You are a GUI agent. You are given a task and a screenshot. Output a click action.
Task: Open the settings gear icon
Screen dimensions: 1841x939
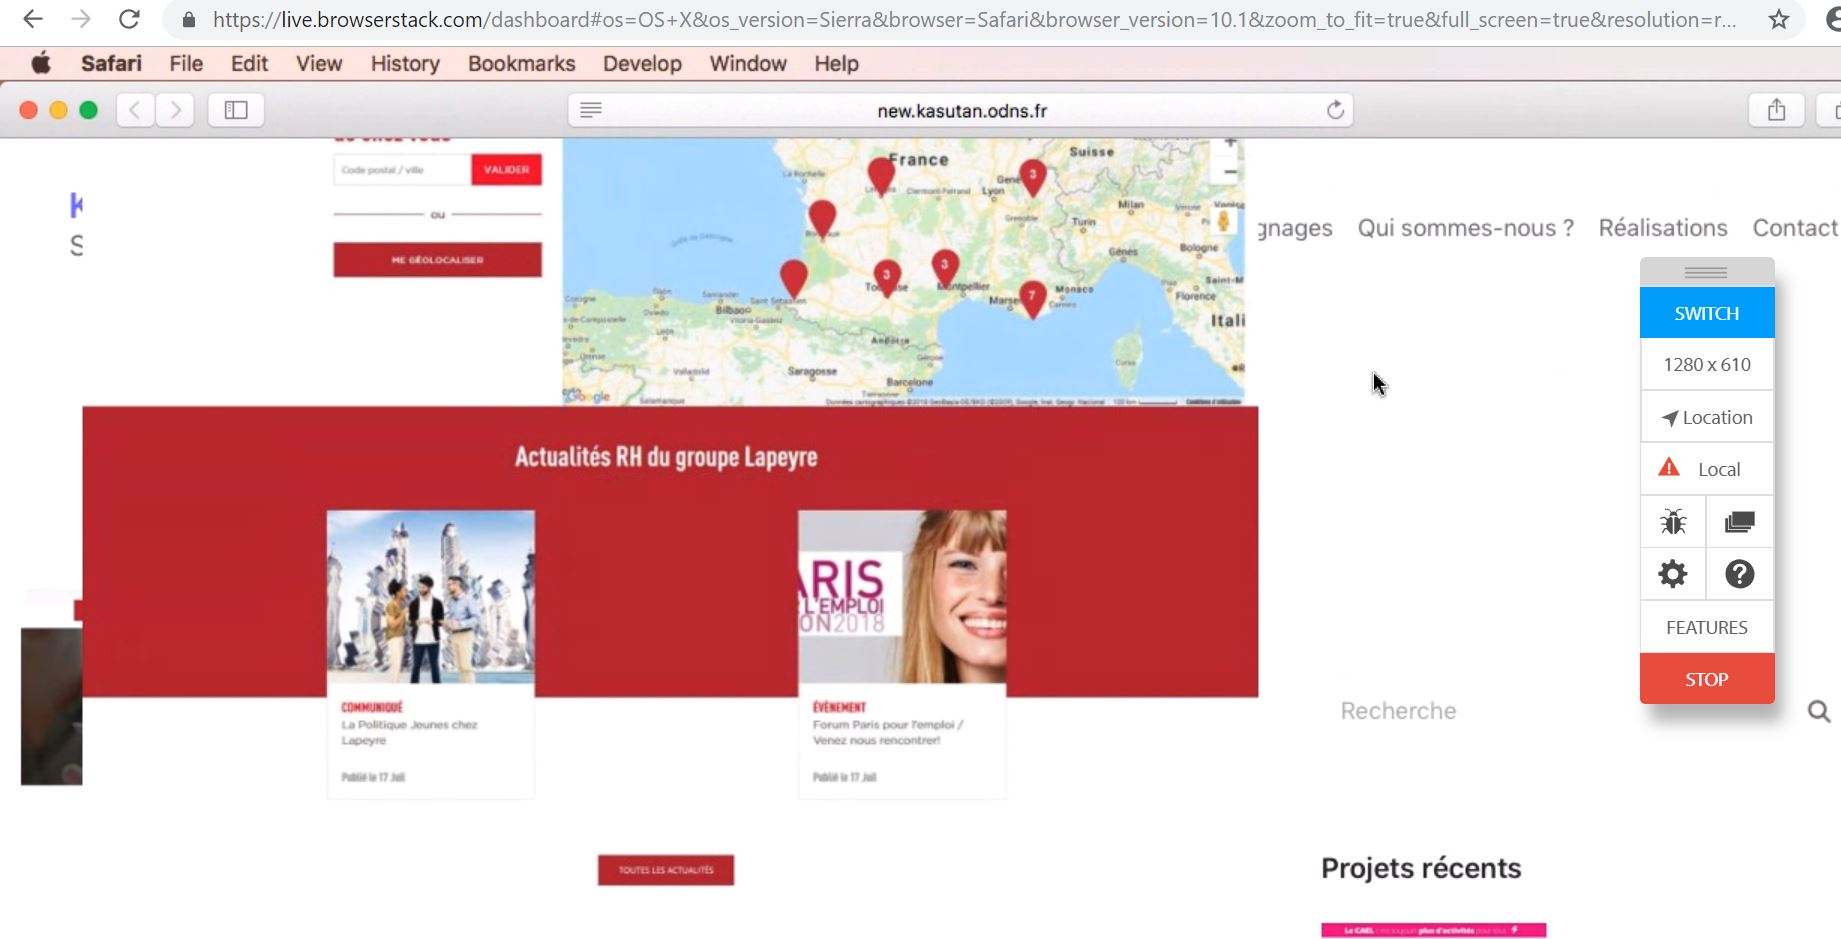point(1673,574)
